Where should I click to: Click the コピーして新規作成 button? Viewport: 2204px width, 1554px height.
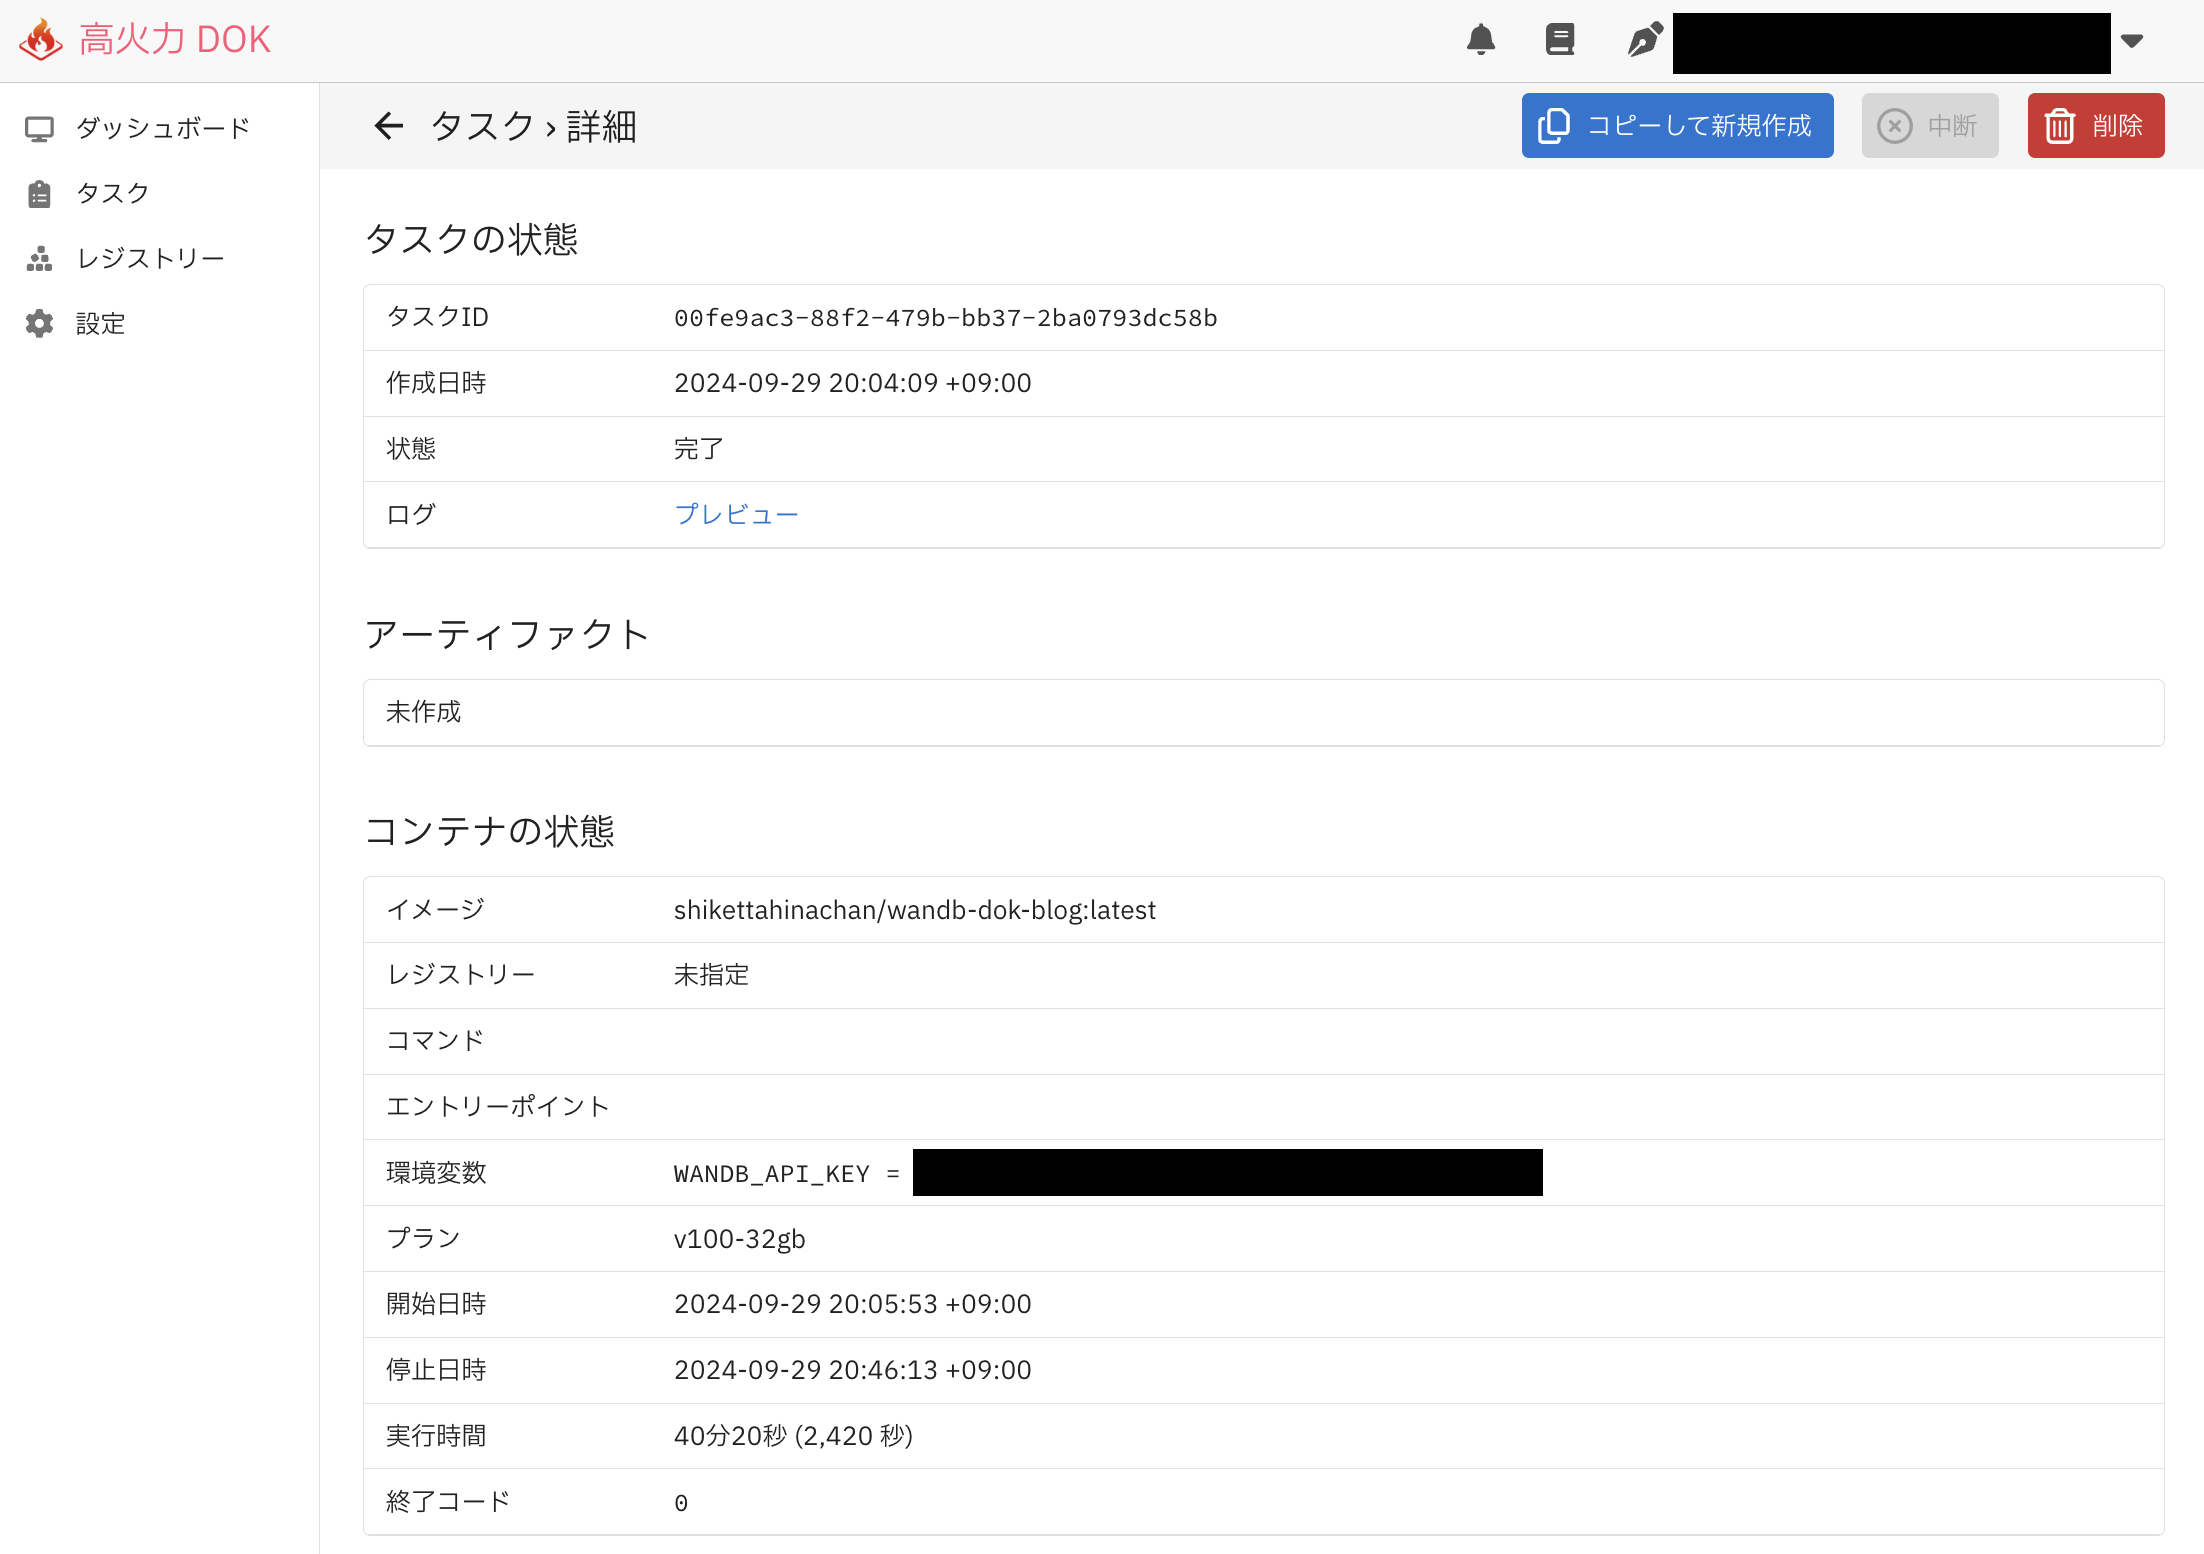tap(1677, 125)
